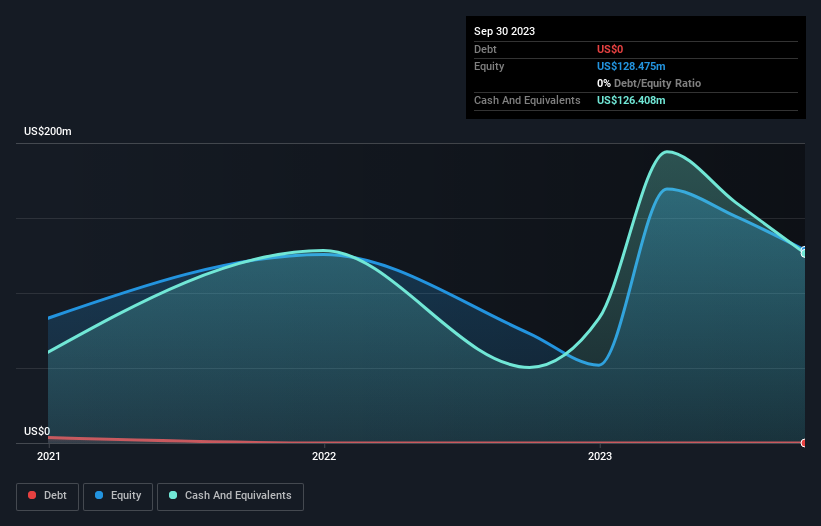
Task: Click the 0% Debt/Equity Ratio text
Action: tap(649, 83)
